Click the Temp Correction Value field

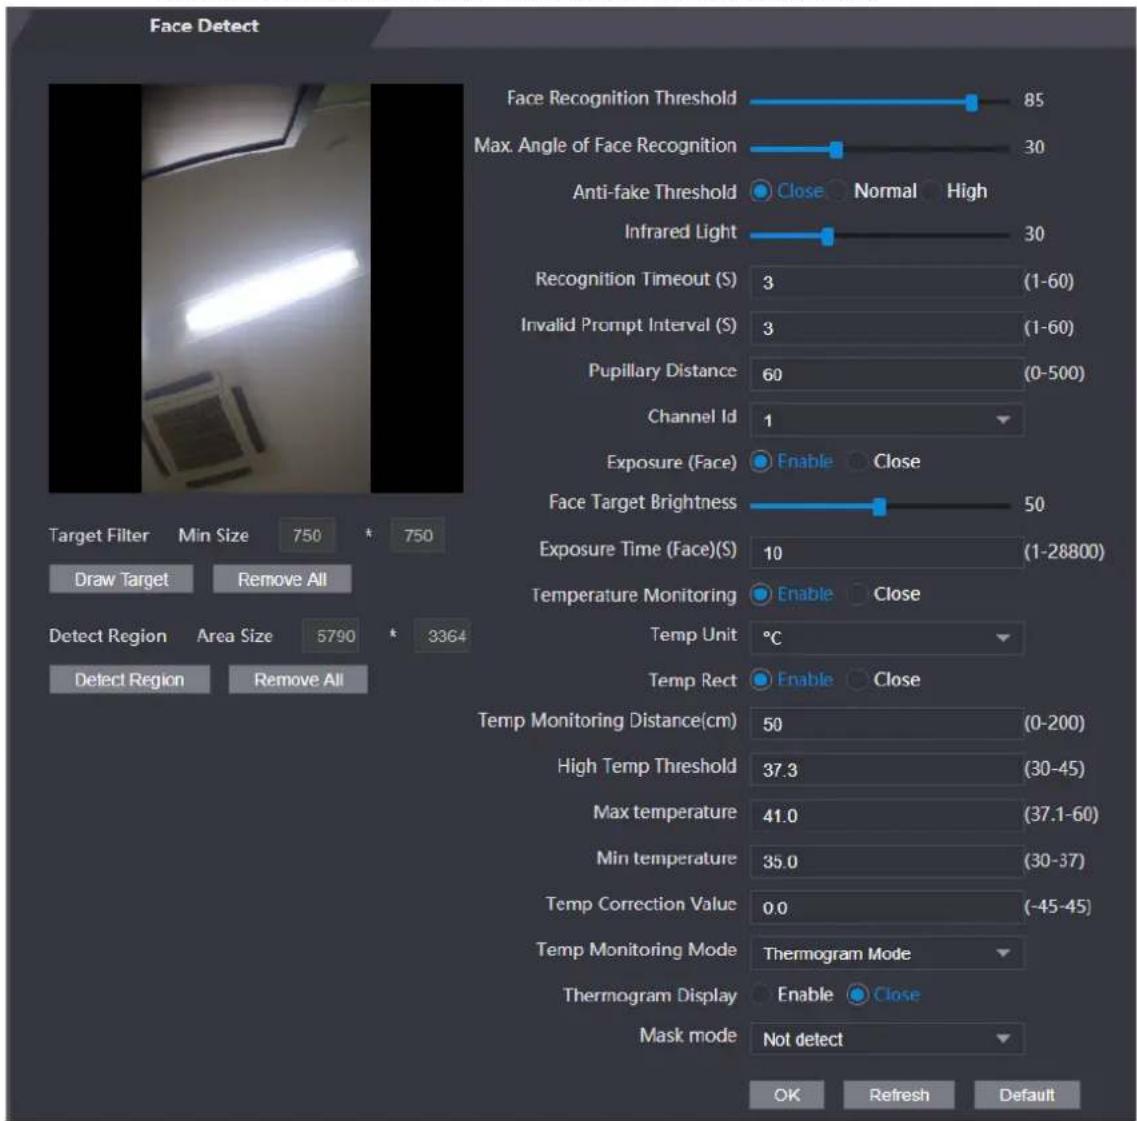click(x=886, y=908)
